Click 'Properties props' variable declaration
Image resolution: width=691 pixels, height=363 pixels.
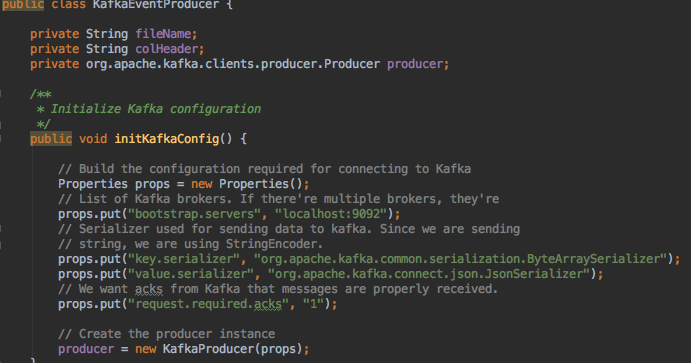pos(114,184)
